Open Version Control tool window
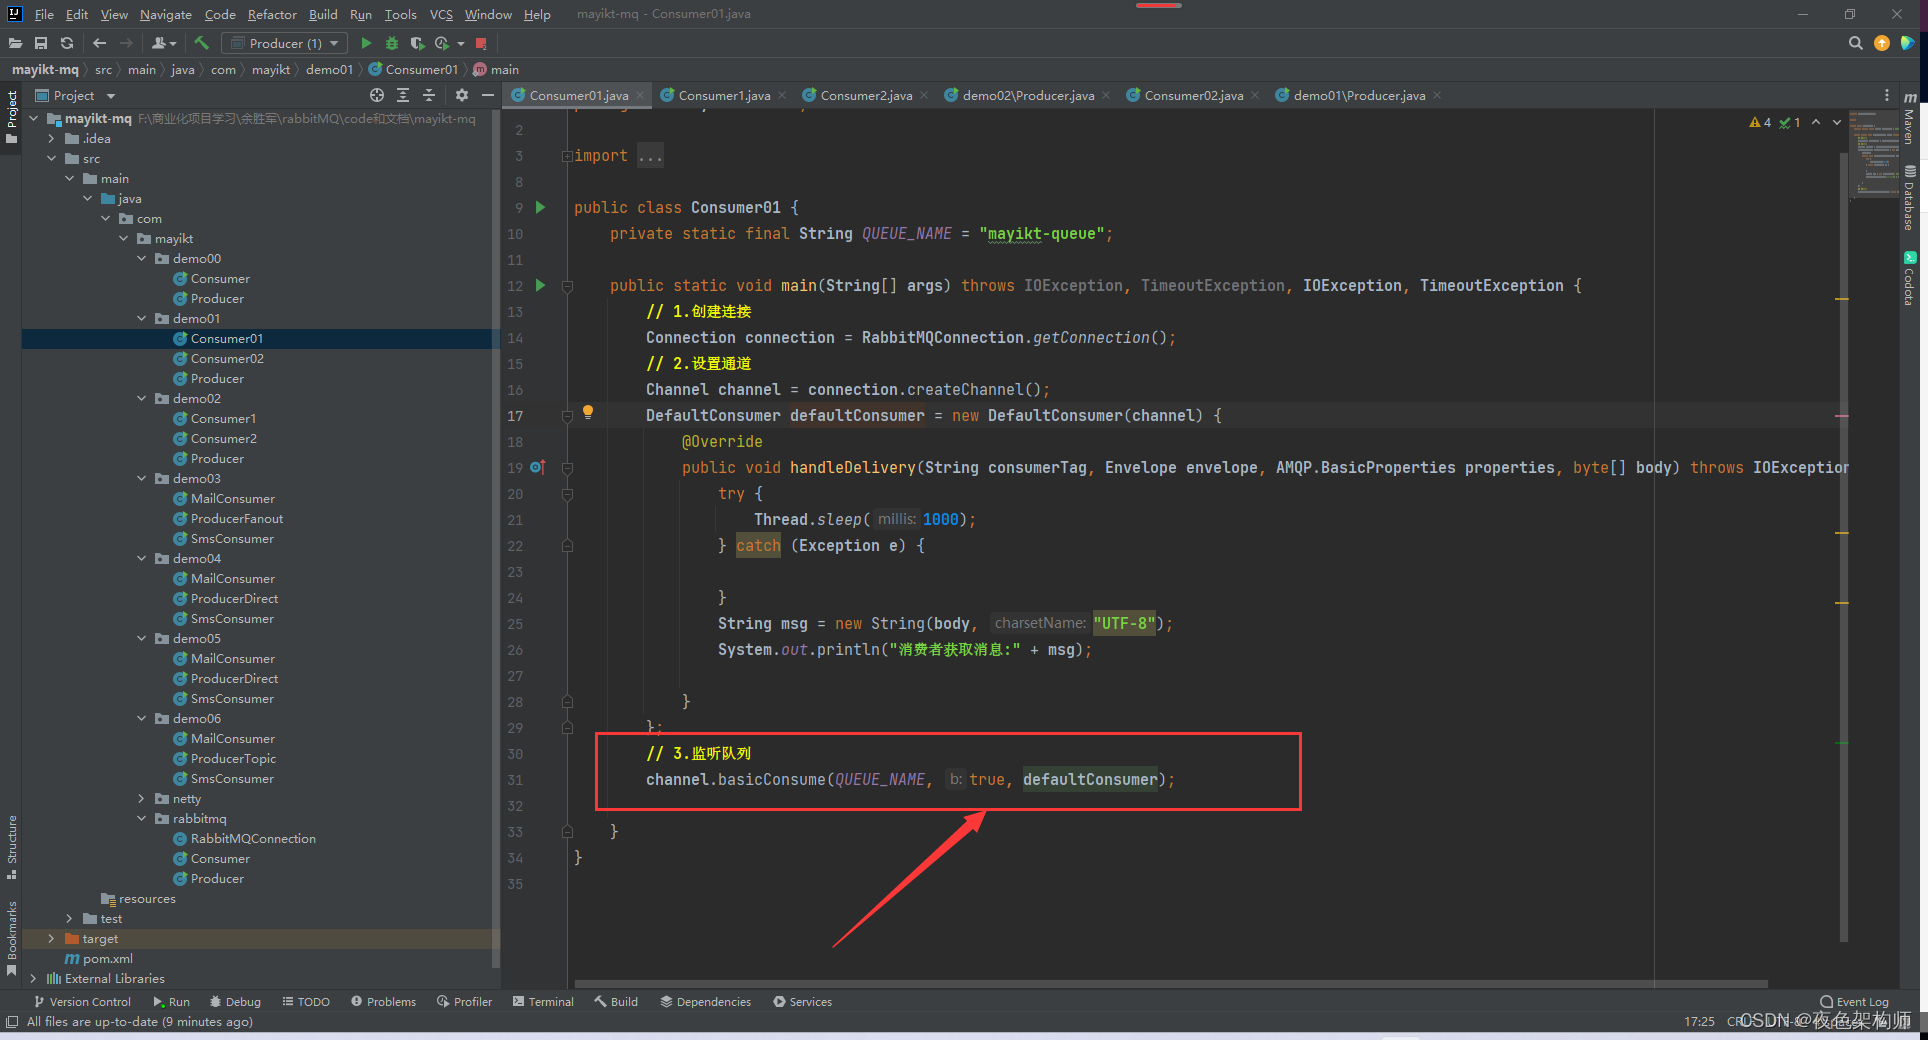The height and width of the screenshot is (1040, 1928). click(82, 1001)
